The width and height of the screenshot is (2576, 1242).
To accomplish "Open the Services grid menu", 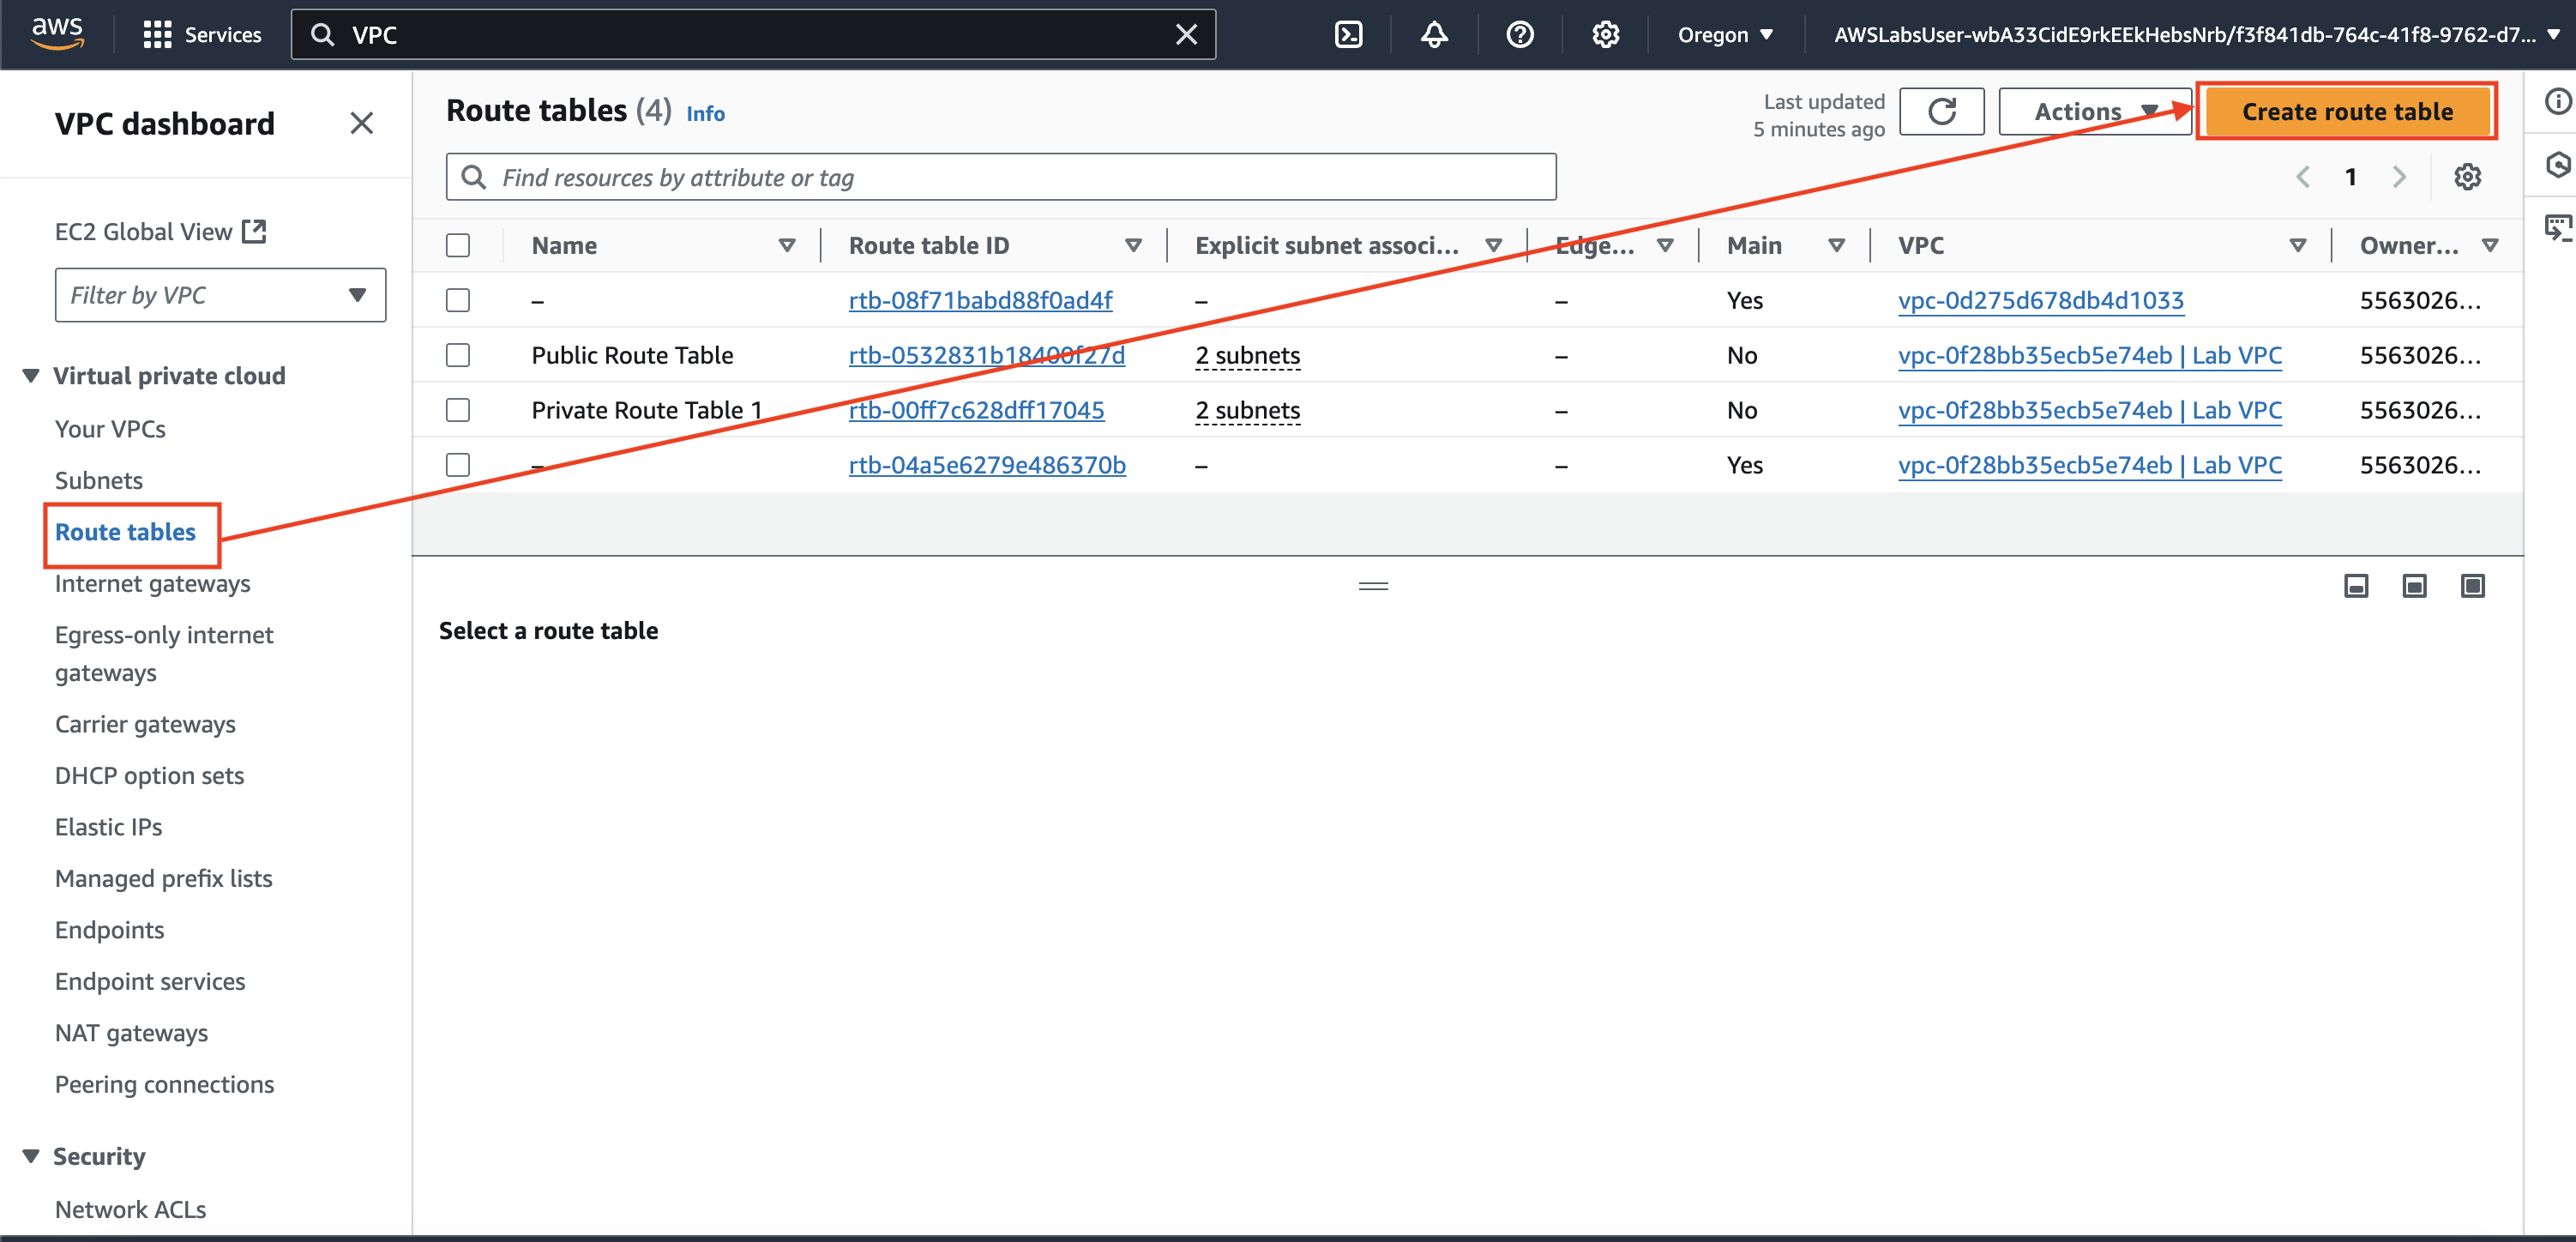I will [x=203, y=34].
